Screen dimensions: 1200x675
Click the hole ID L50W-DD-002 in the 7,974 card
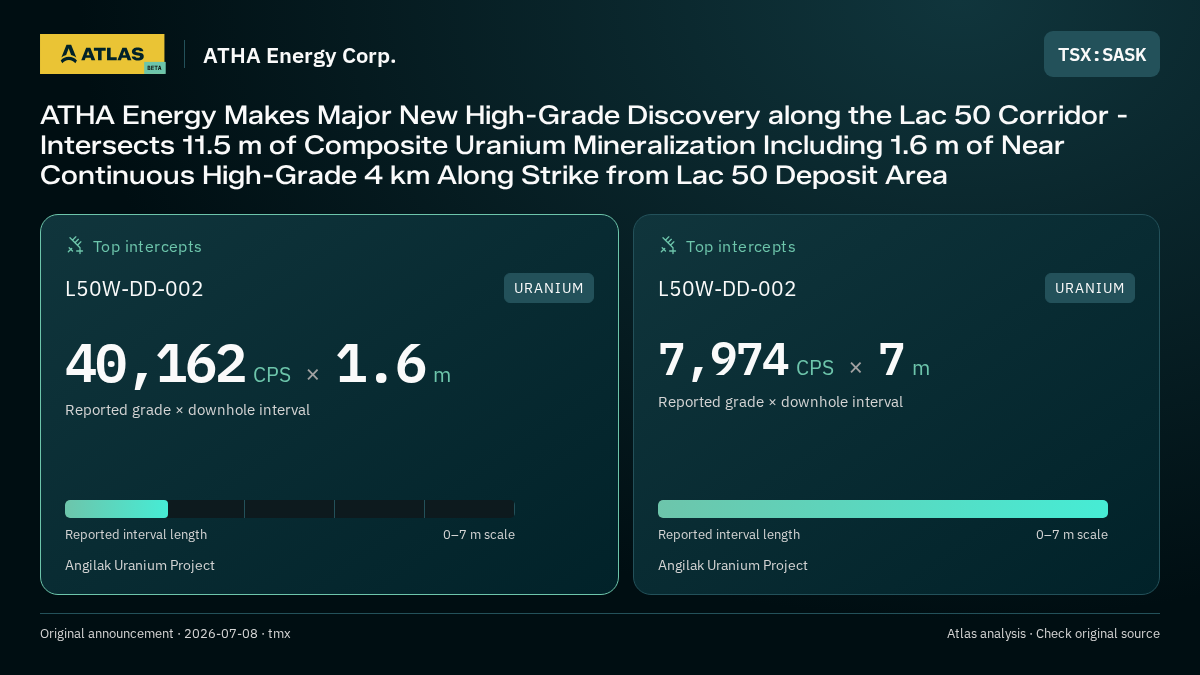727,289
